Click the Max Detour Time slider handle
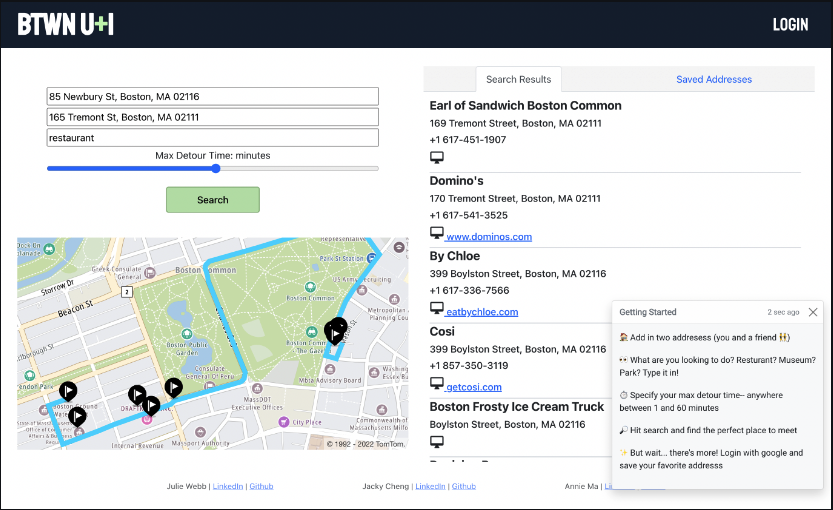This screenshot has height=510, width=833. click(x=216, y=169)
